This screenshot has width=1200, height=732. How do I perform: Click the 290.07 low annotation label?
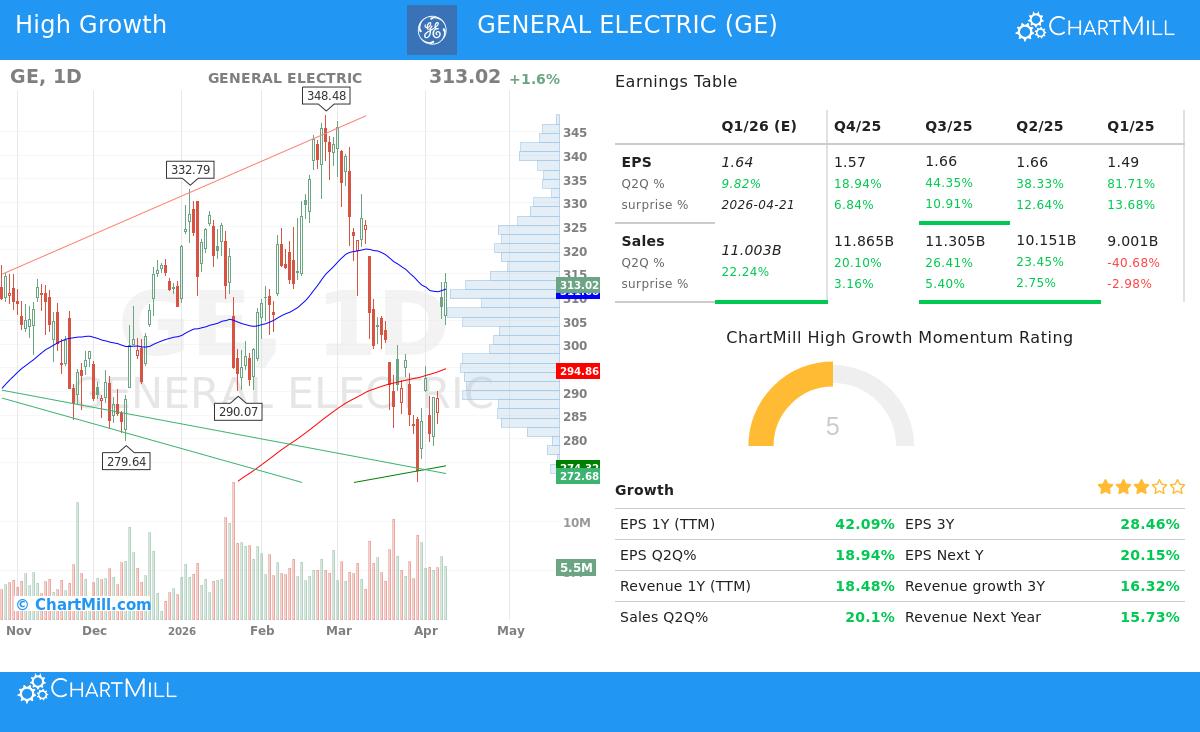click(x=239, y=411)
